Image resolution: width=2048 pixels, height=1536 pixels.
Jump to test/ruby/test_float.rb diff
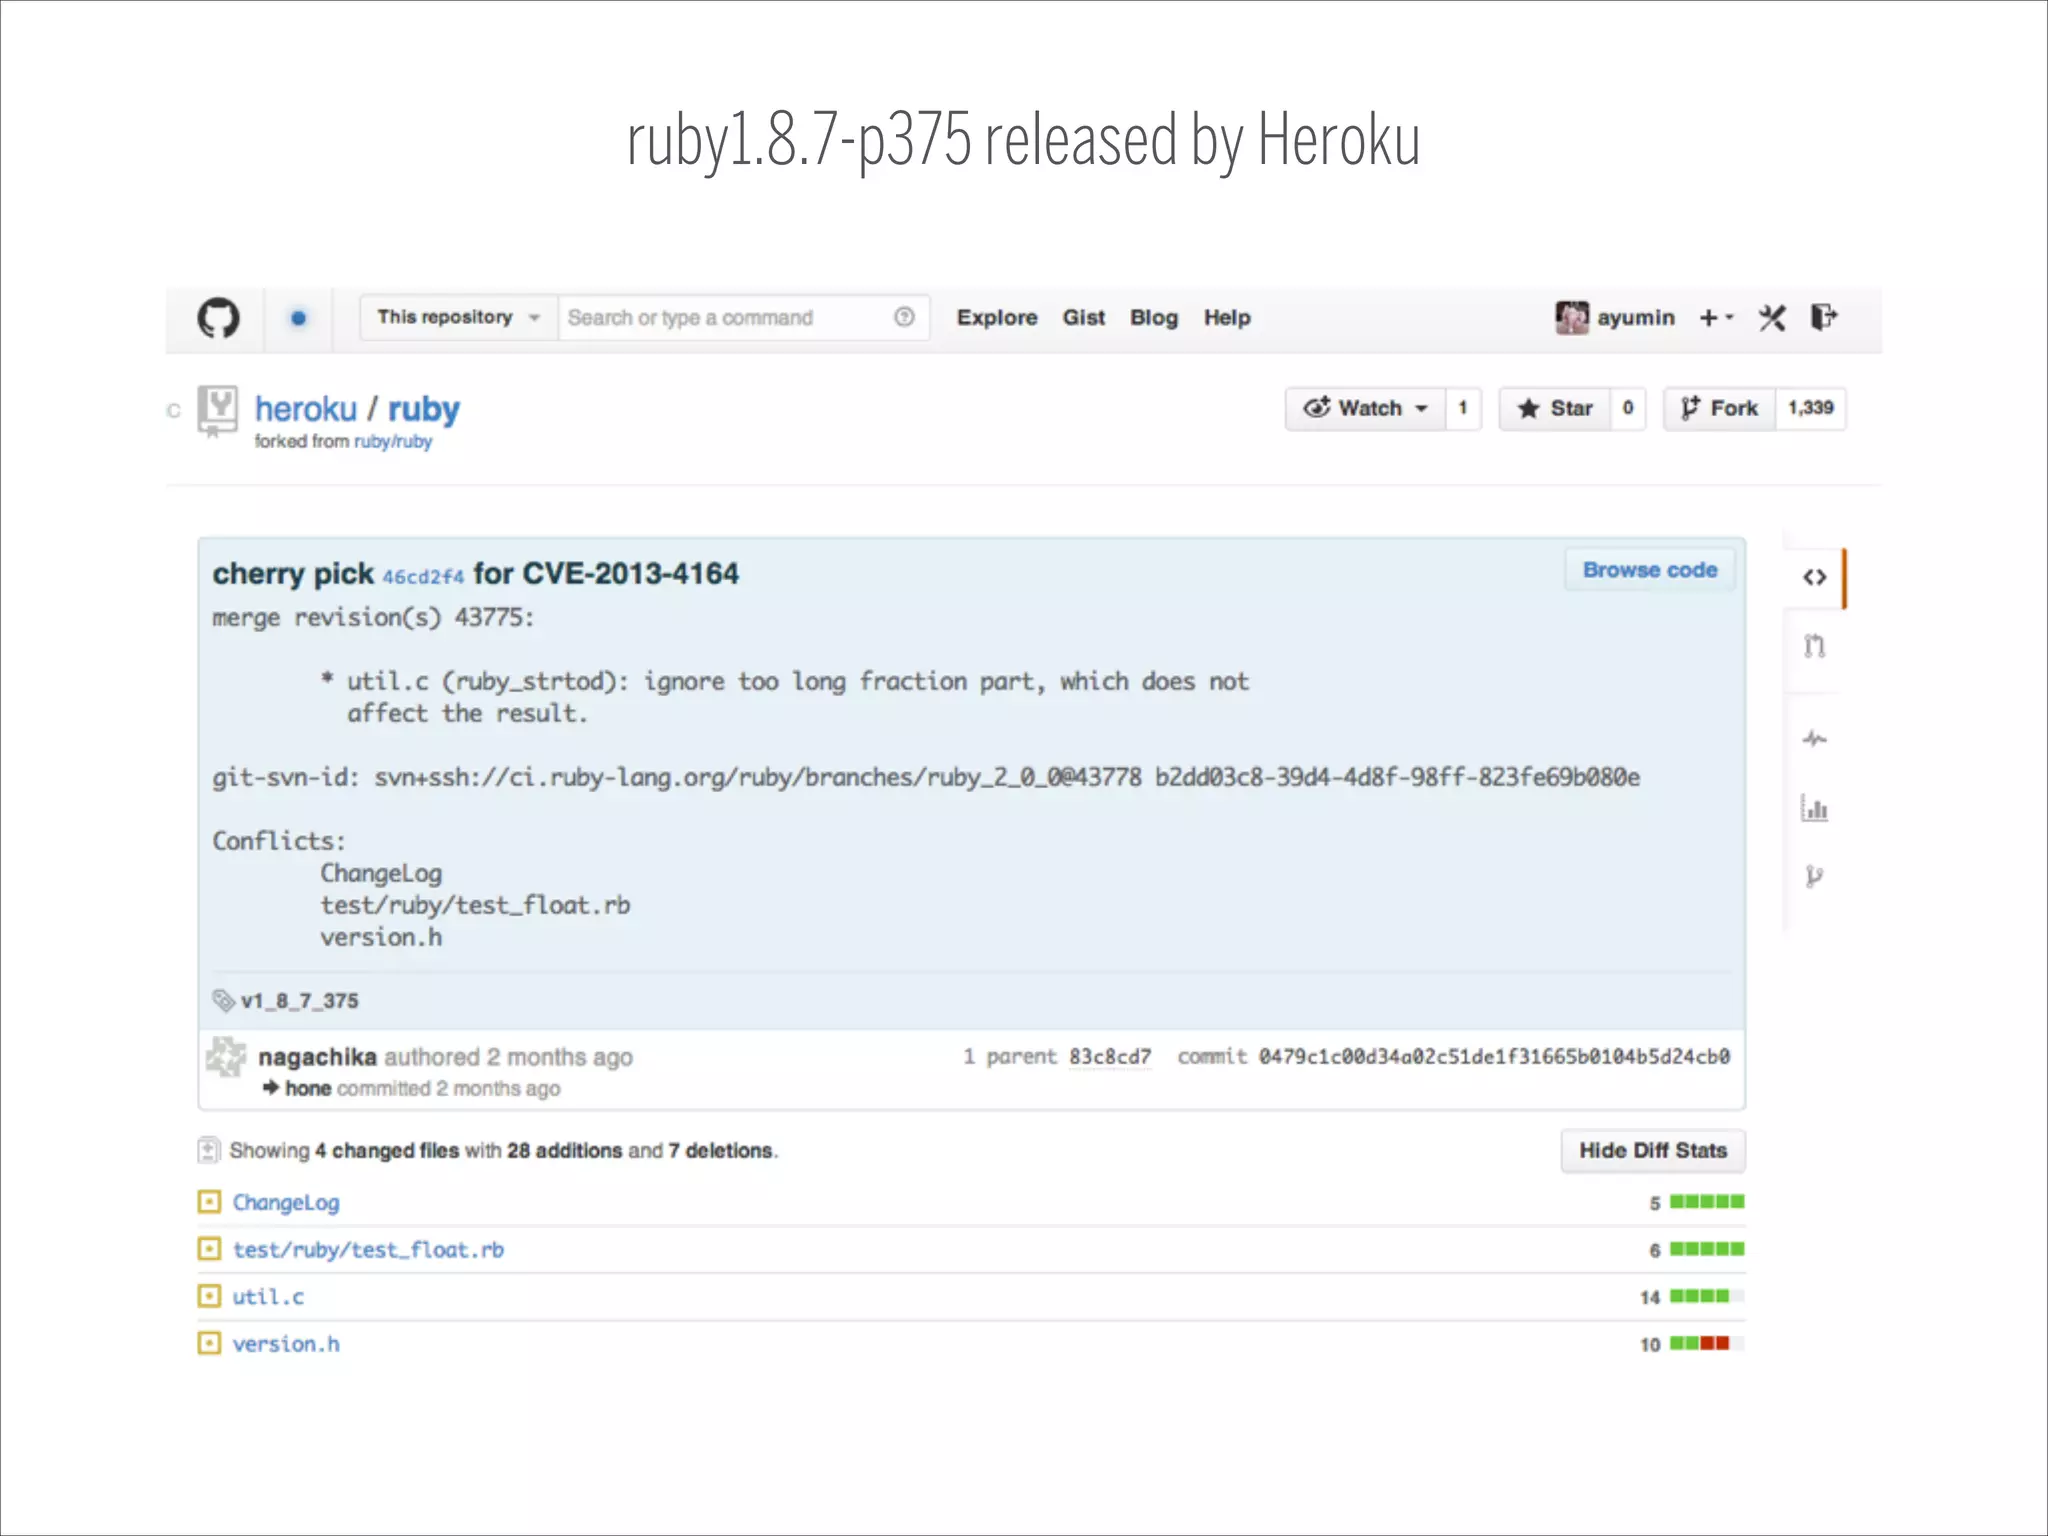(x=368, y=1249)
